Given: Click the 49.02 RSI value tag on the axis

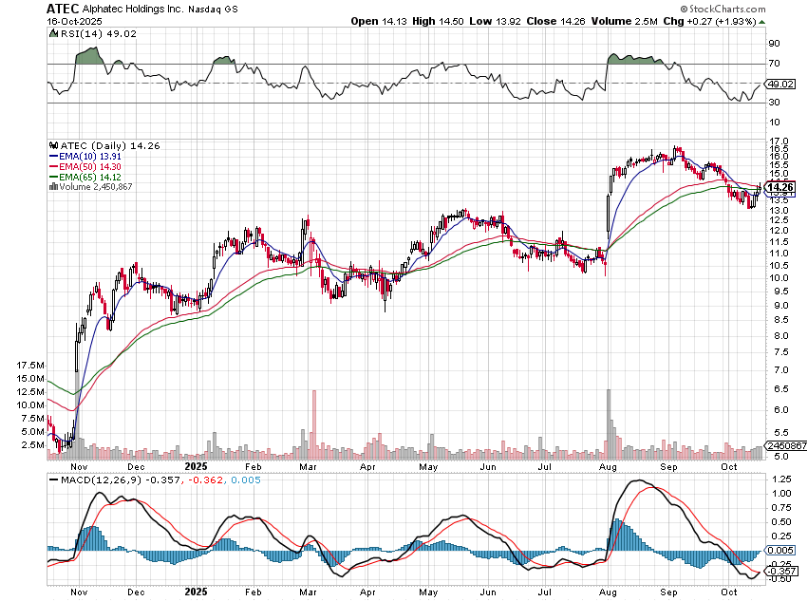Looking at the screenshot, I should (780, 84).
